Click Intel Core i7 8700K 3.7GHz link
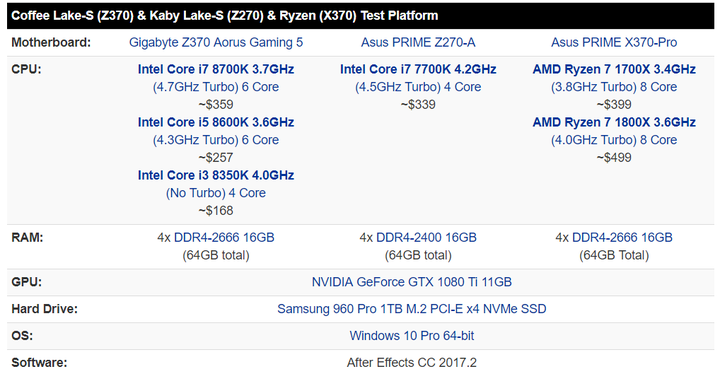Screen dimensions: 720x386 tap(216, 69)
